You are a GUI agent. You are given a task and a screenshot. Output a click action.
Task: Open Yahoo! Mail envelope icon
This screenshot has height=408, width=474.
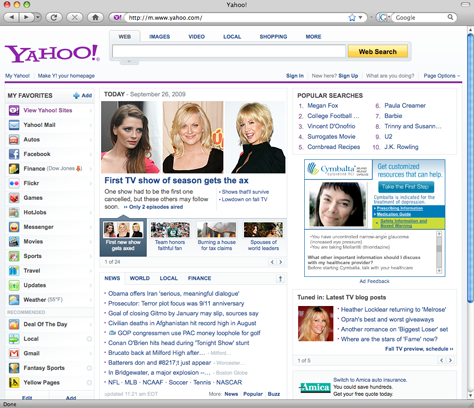click(x=14, y=125)
